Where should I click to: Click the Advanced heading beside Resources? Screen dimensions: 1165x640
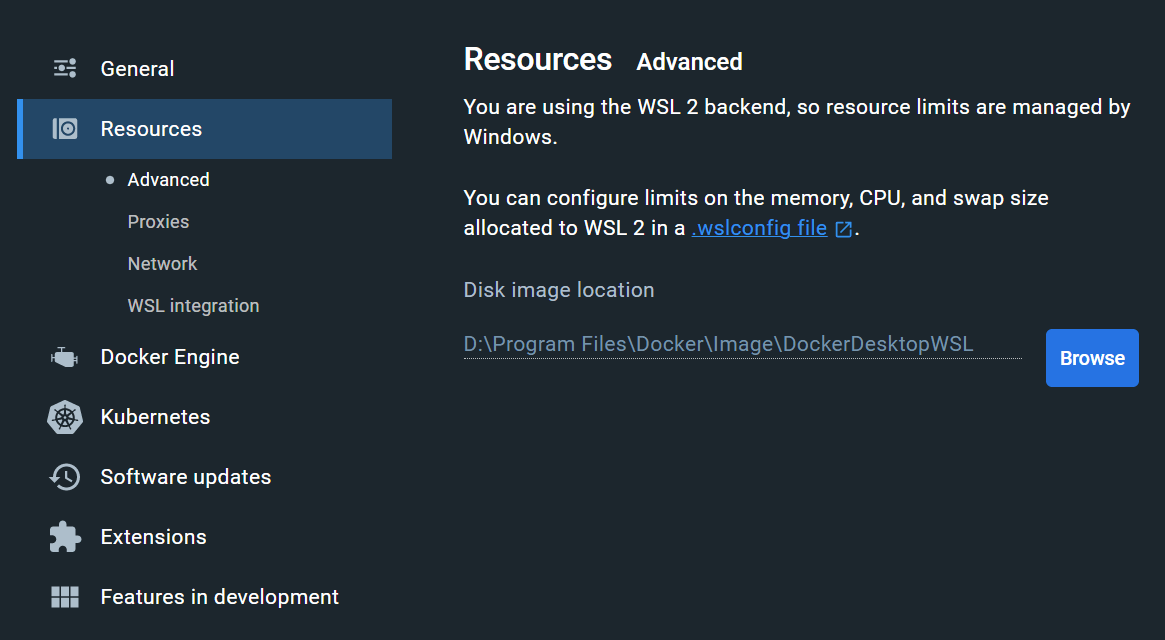(689, 62)
